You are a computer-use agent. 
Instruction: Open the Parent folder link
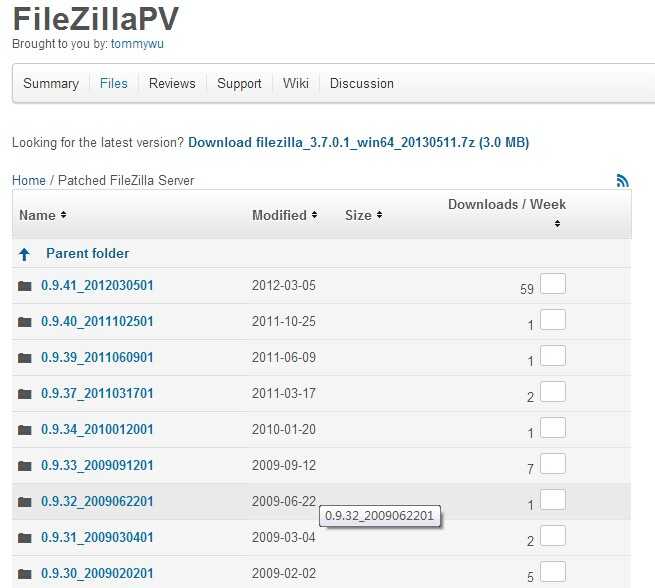pos(88,253)
